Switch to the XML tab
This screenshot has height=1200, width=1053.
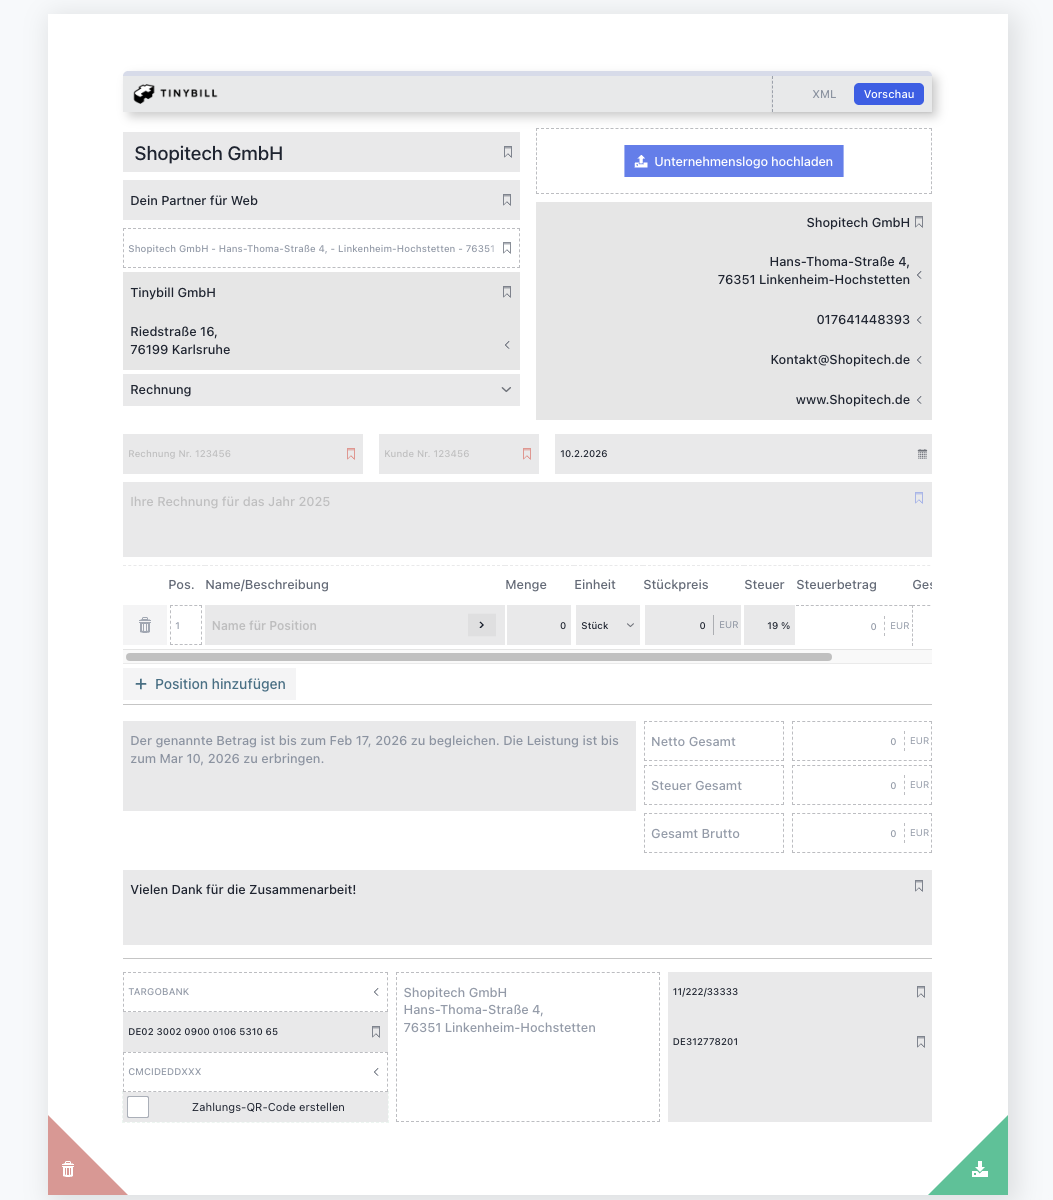tap(823, 93)
